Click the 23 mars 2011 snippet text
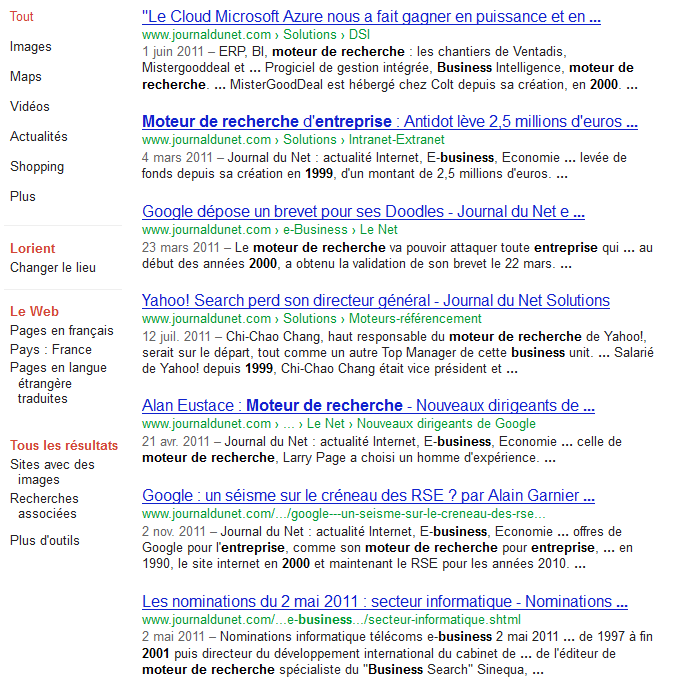This screenshot has height=689, width=680. [397, 256]
